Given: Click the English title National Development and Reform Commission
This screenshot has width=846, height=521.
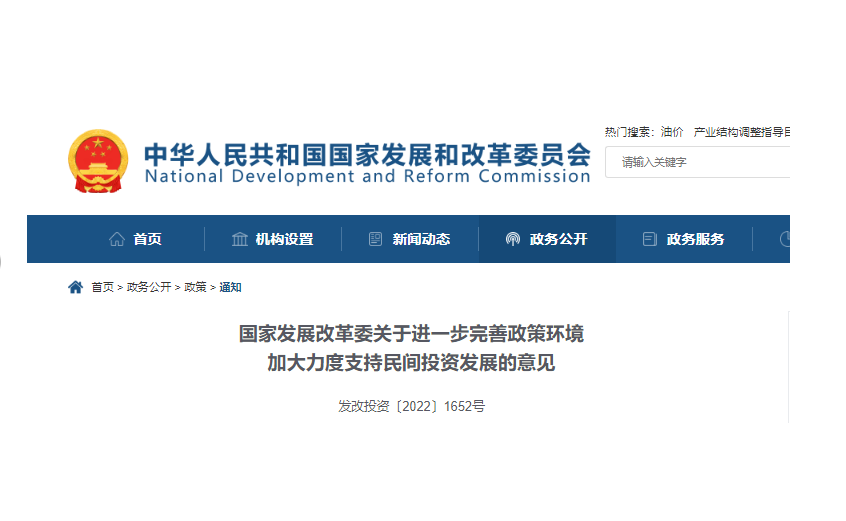Looking at the screenshot, I should [367, 176].
